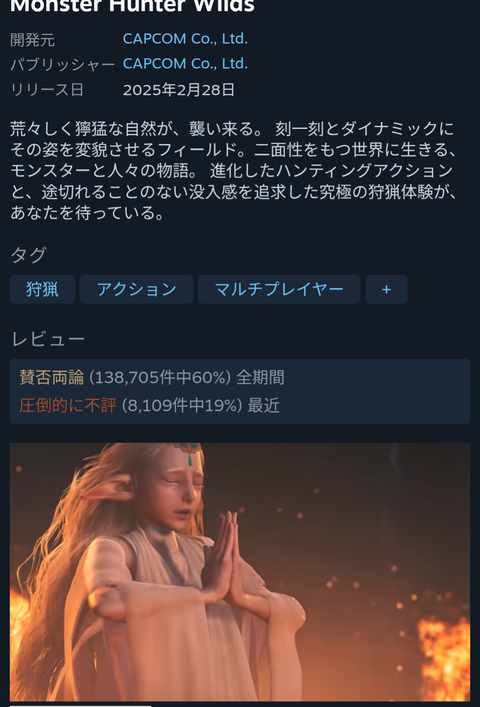Open the developer CAPCOM Co., Ltd. link
Image resolution: width=480 pixels, height=707 pixels.
click(185, 39)
